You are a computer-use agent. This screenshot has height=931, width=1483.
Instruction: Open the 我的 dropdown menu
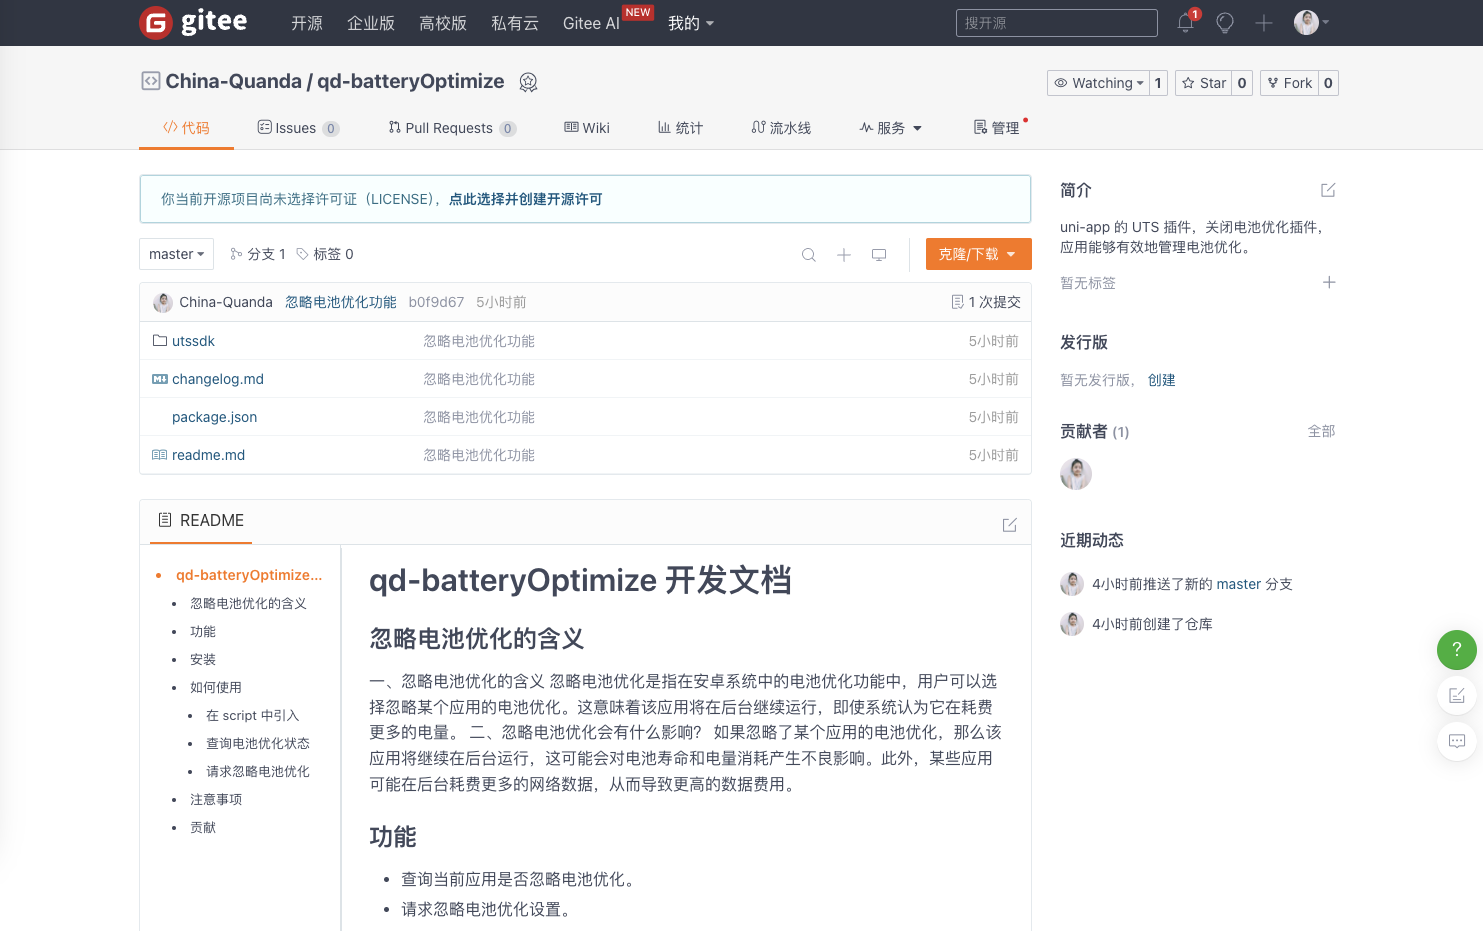[691, 23]
